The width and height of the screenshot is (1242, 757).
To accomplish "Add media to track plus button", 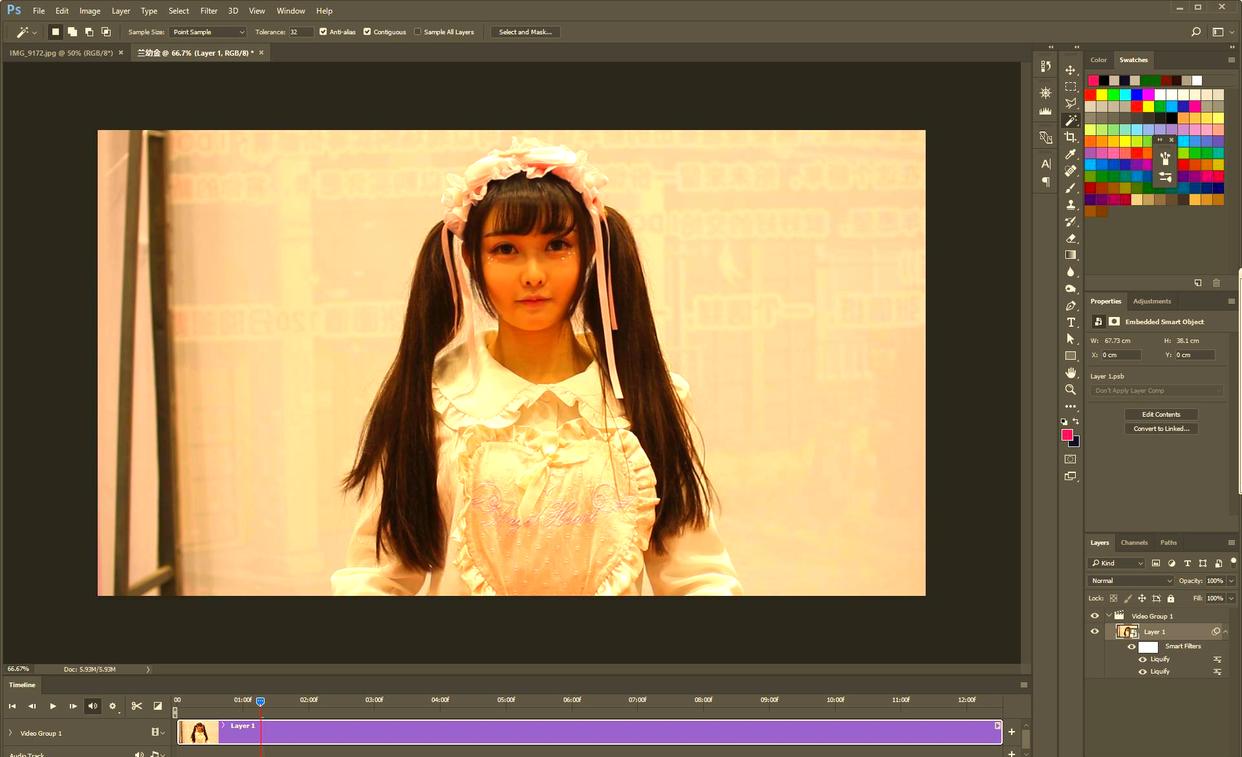I will pos(1011,732).
